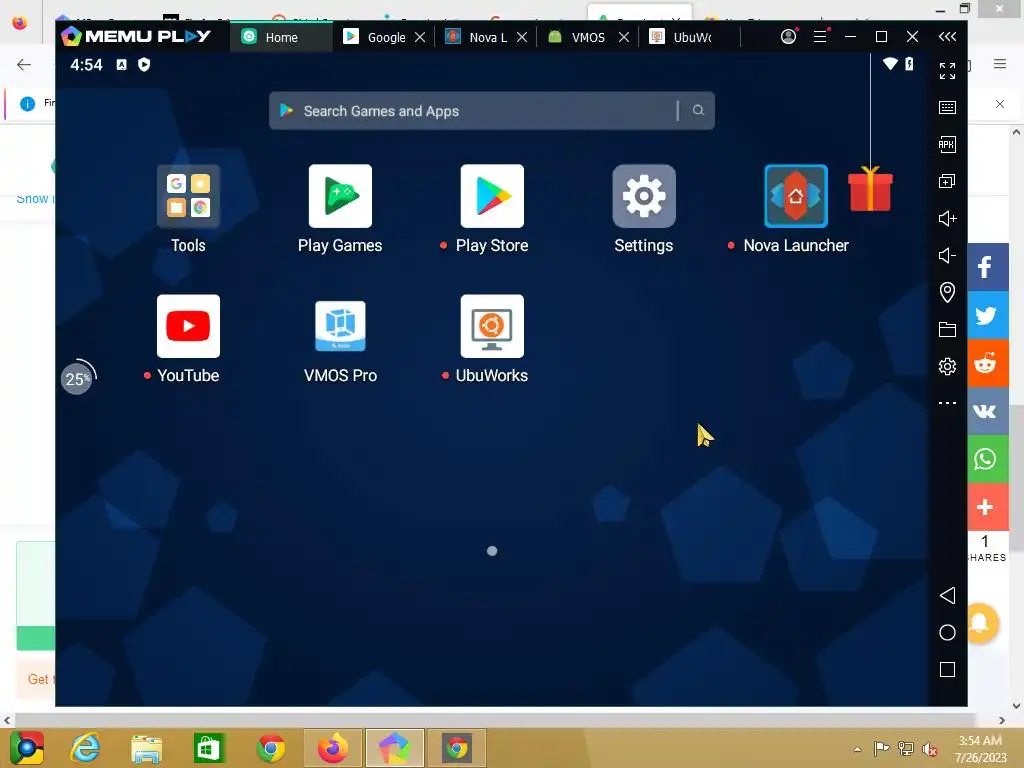Click the shield status bar icon
The height and width of the screenshot is (768, 1024).
[x=144, y=64]
